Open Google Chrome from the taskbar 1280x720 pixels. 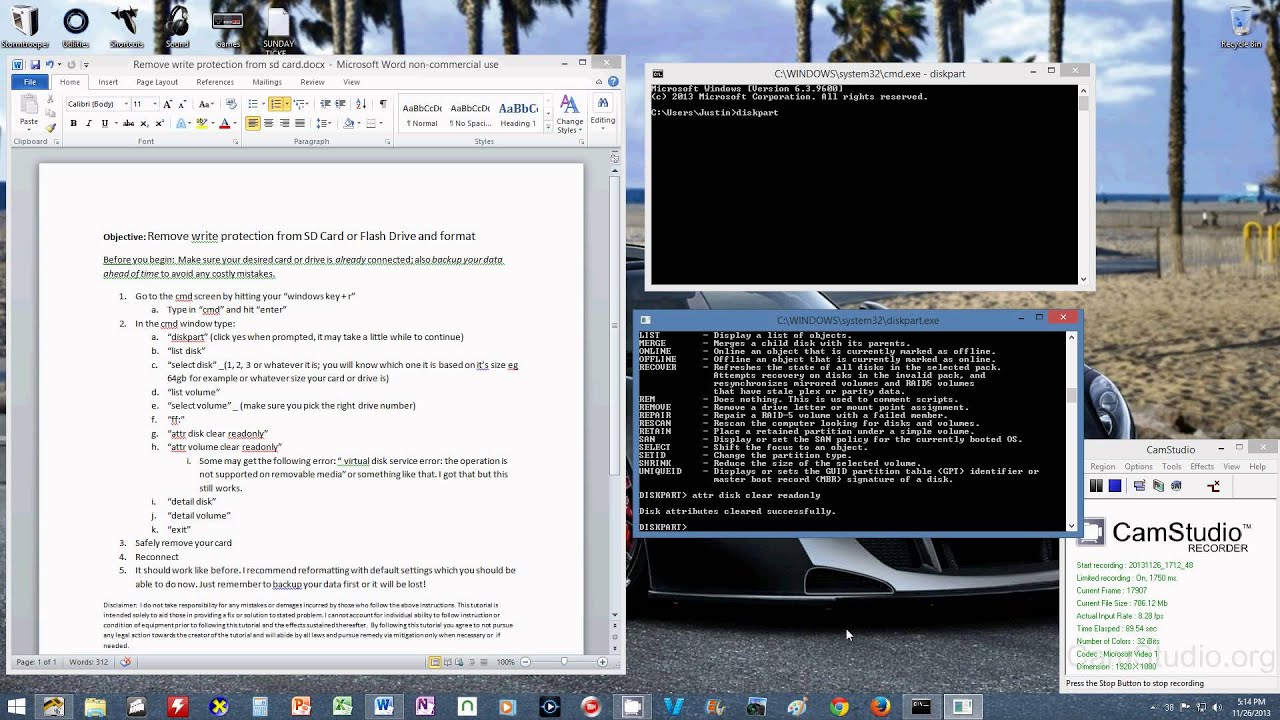point(839,707)
